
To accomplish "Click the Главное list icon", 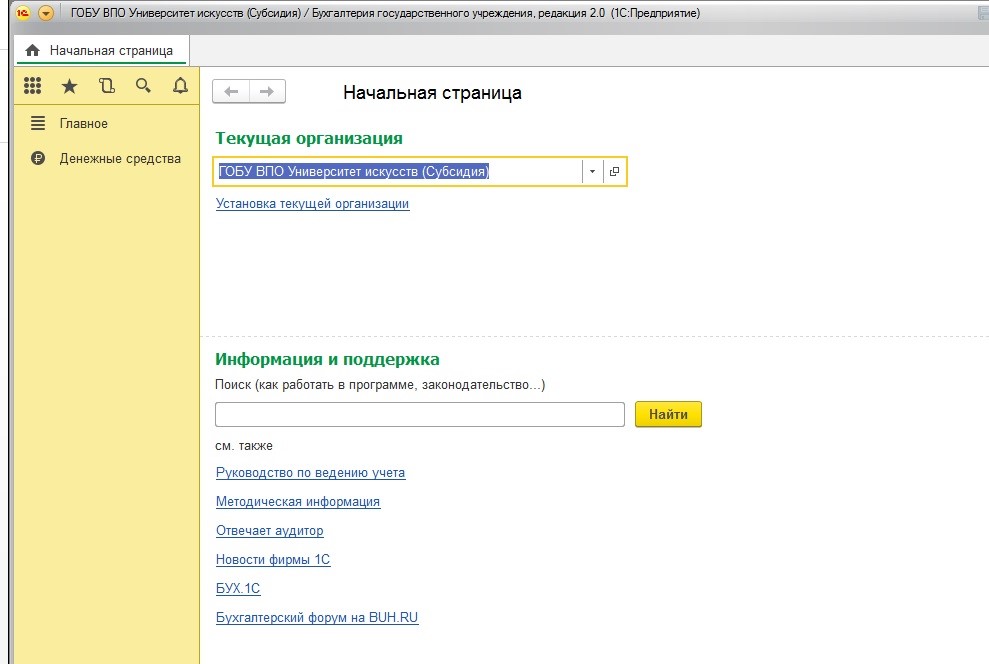I will pyautogui.click(x=38, y=123).
